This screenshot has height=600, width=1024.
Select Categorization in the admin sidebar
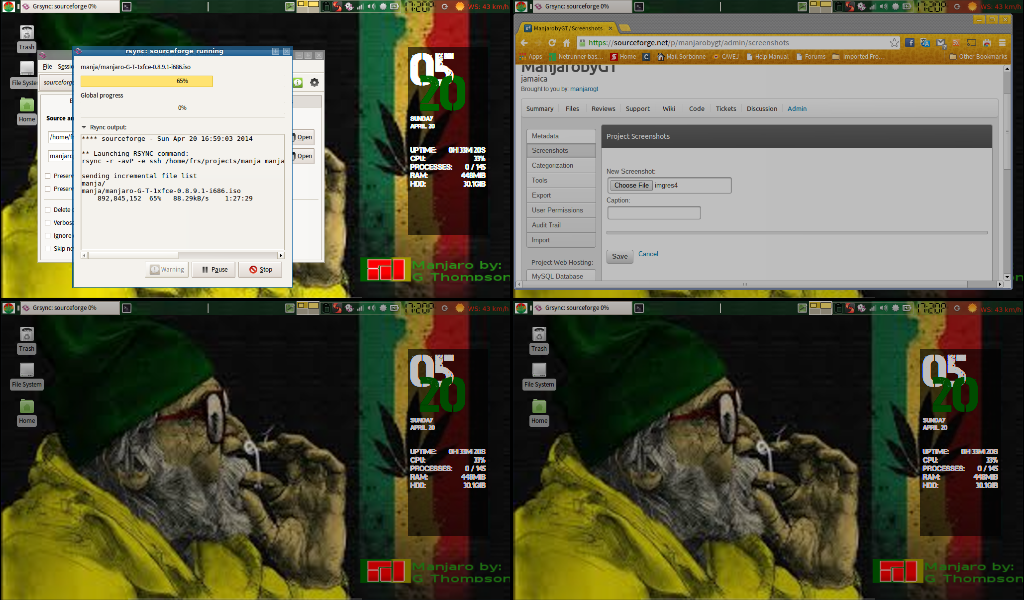pos(561,166)
